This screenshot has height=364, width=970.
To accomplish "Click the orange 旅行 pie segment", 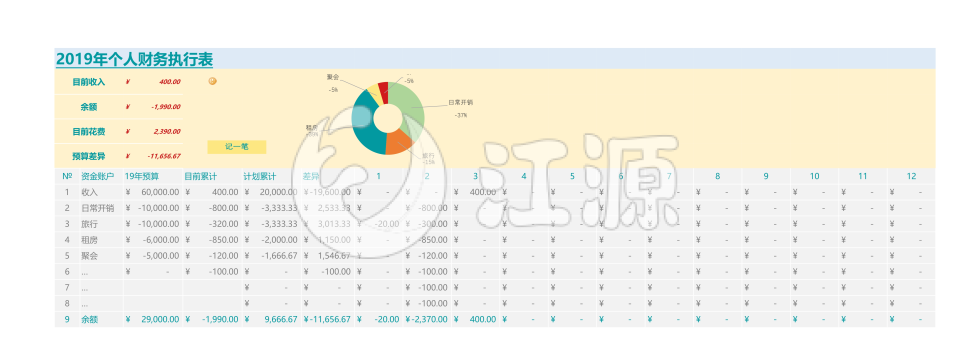I will (398, 142).
